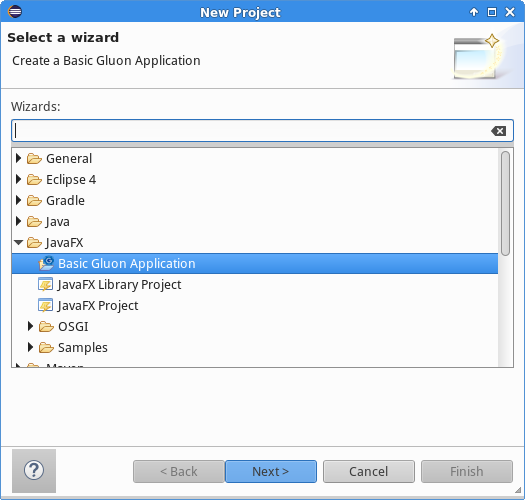
Task: Click the OSGI folder icon
Action: click(46, 327)
